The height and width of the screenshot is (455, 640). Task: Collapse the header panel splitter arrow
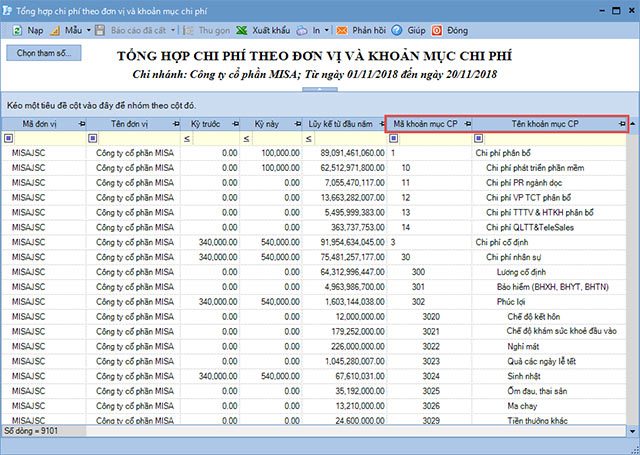[320, 89]
